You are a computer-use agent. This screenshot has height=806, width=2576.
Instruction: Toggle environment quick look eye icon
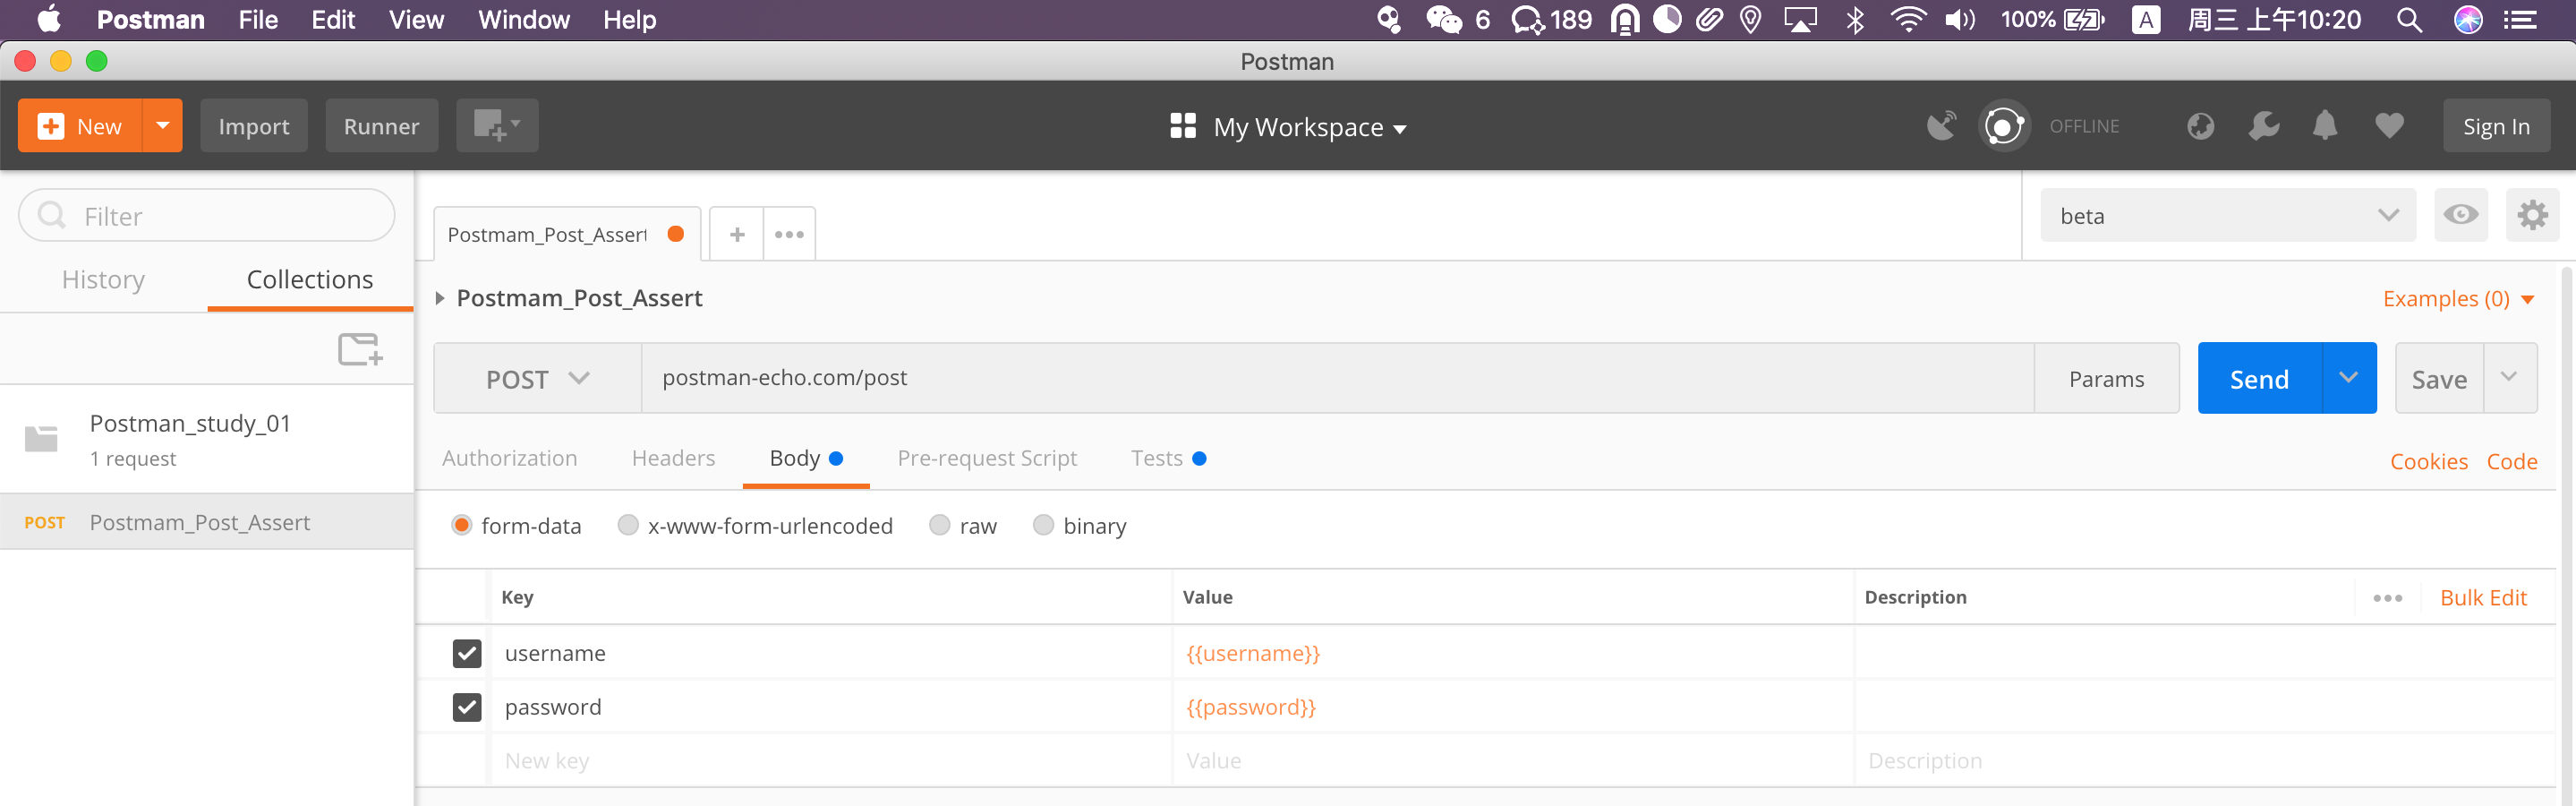click(x=2460, y=215)
